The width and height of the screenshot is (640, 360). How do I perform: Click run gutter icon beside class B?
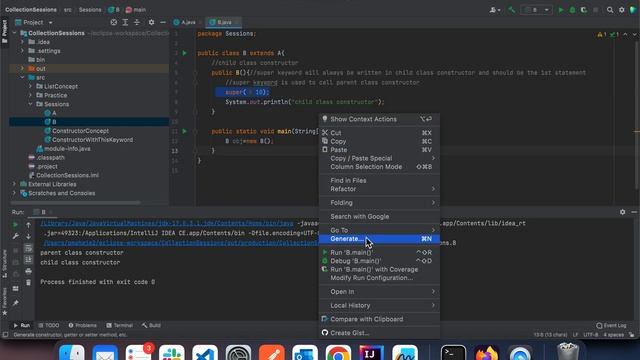[x=184, y=53]
